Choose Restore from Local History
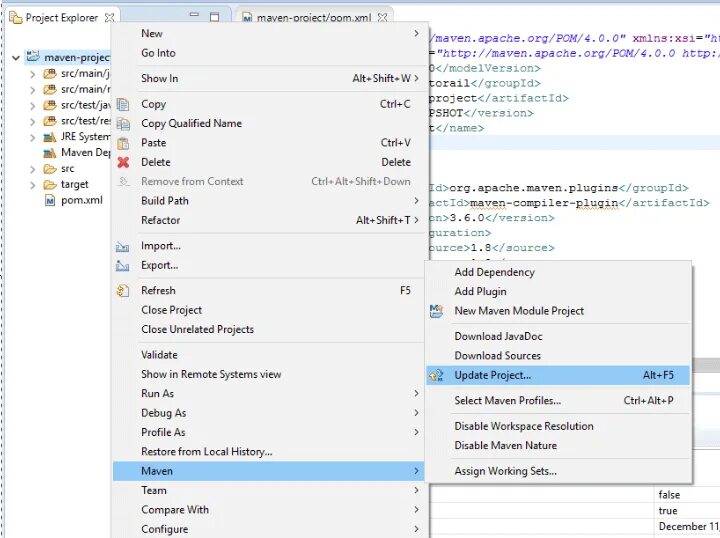Viewport: 720px width, 538px height. click(268, 452)
